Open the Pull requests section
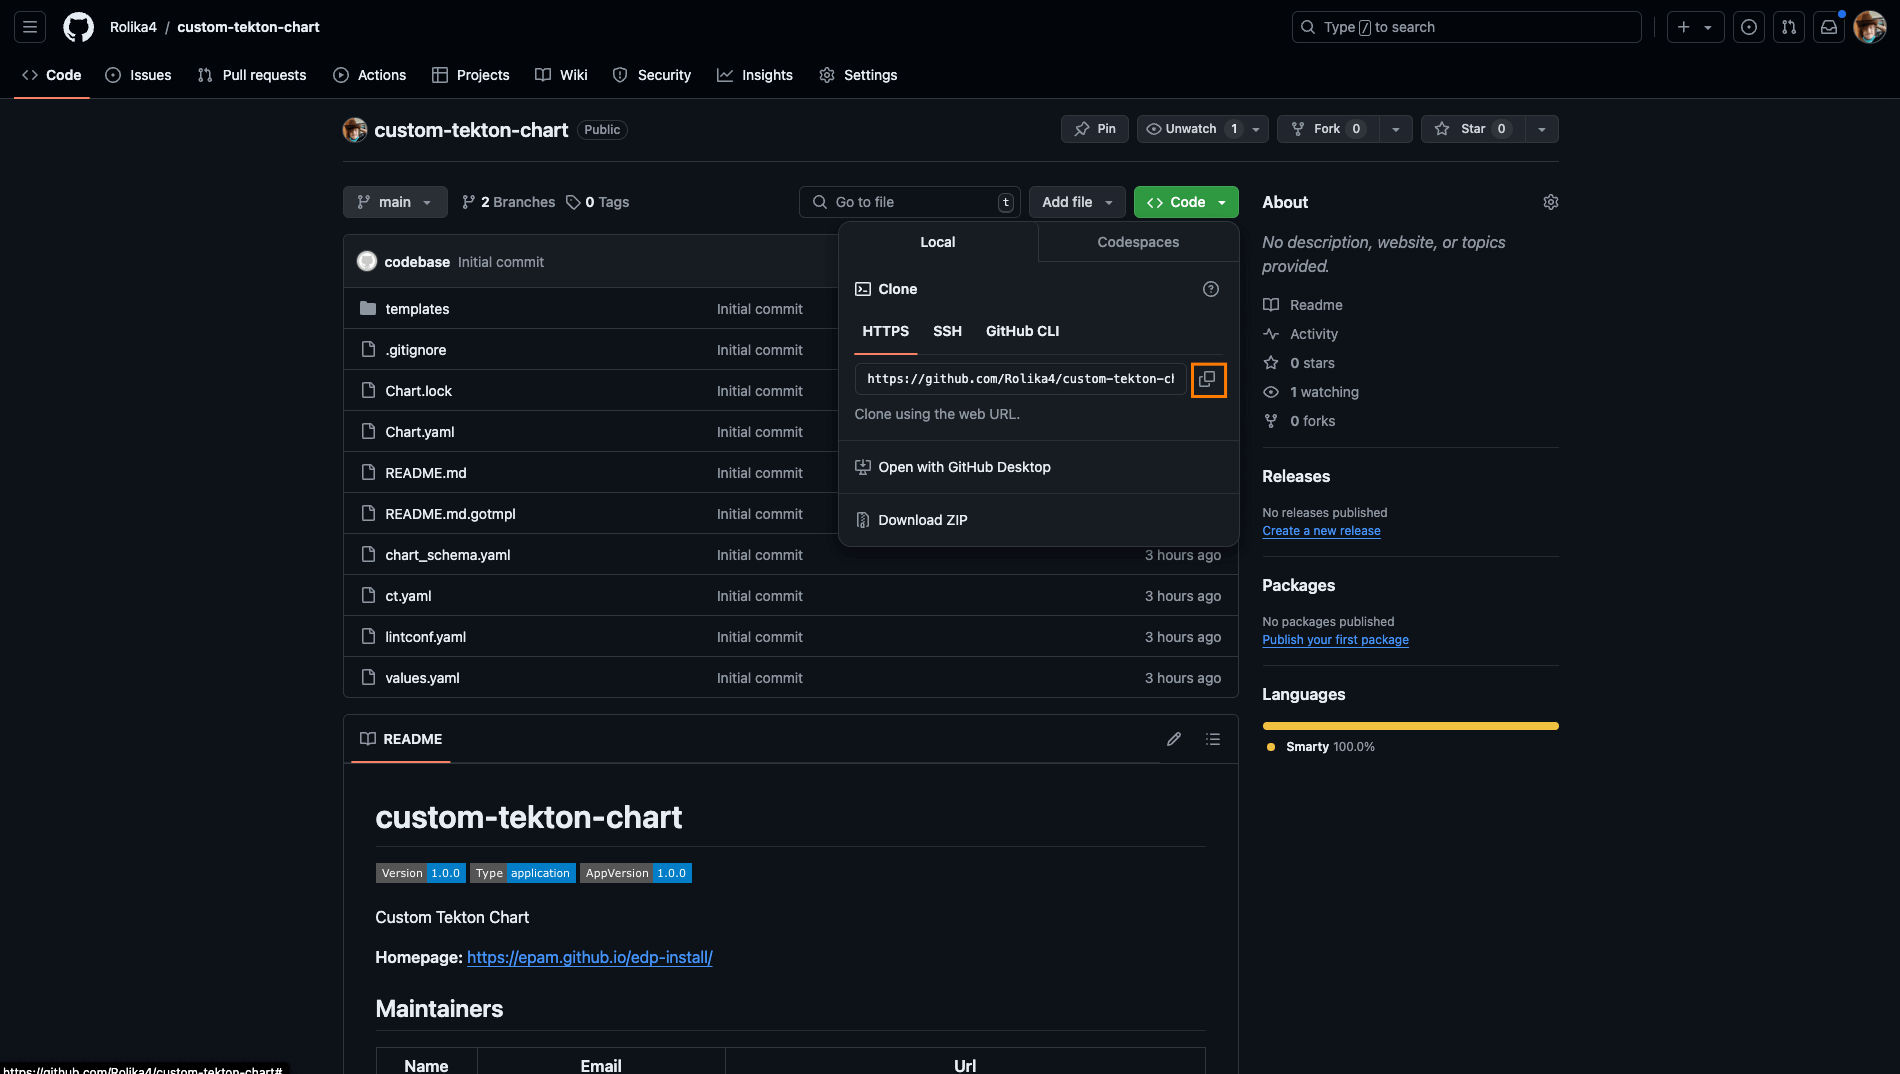Image resolution: width=1900 pixels, height=1074 pixels. 252,74
